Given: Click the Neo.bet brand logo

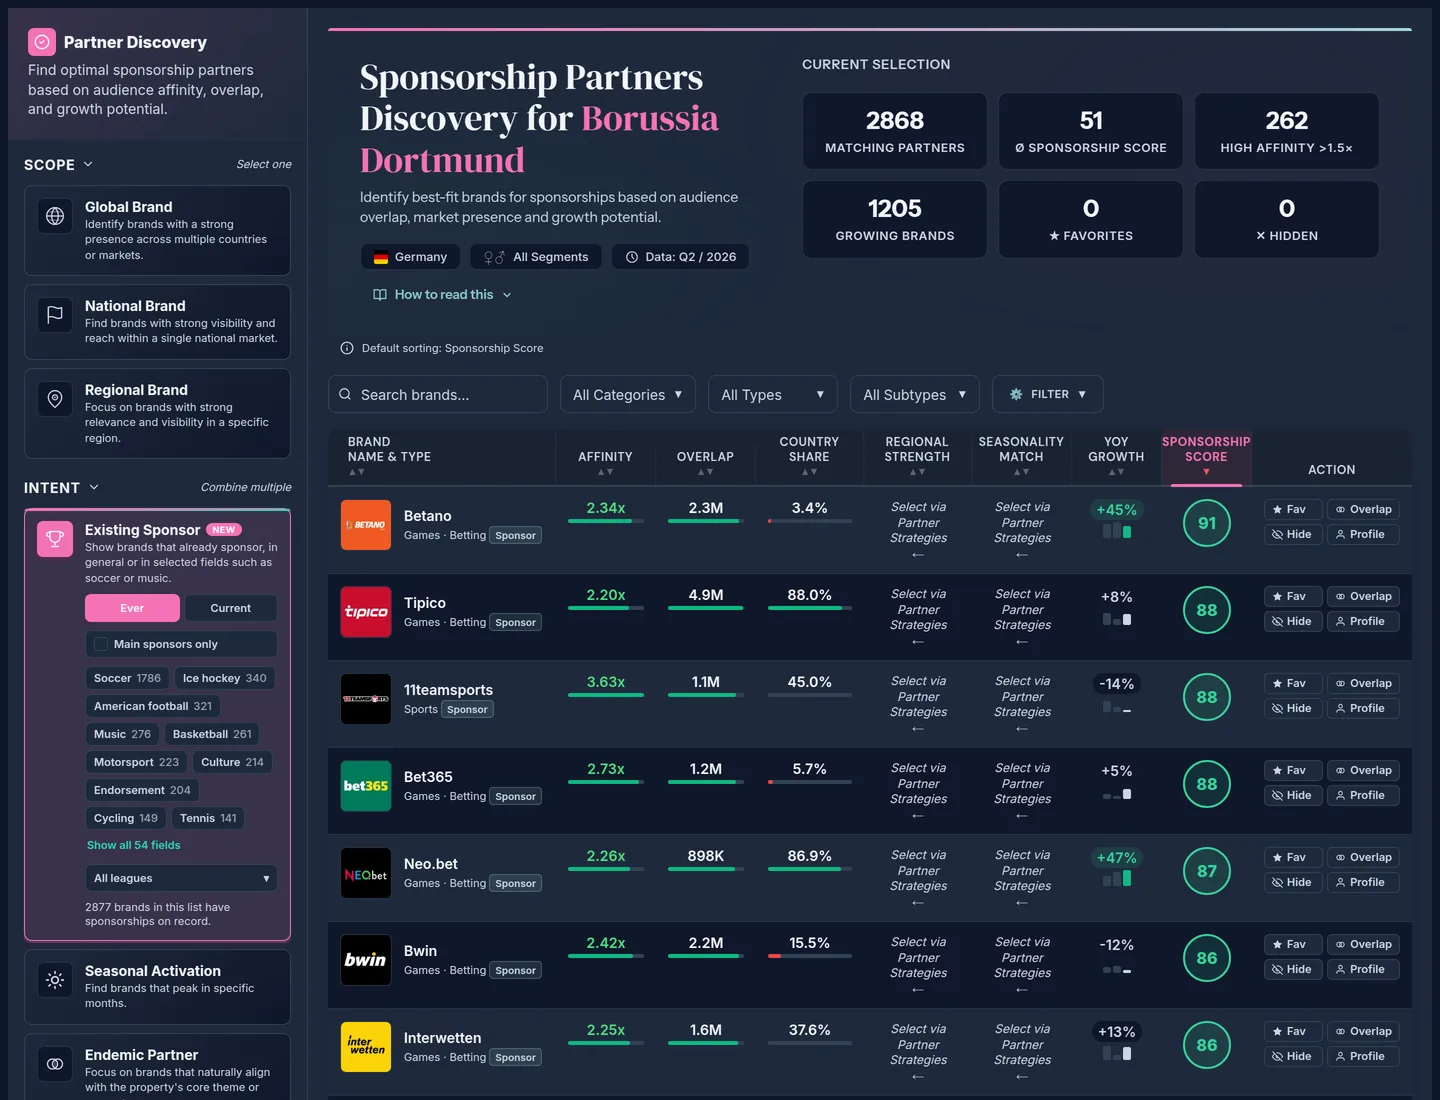Looking at the screenshot, I should click(366, 873).
